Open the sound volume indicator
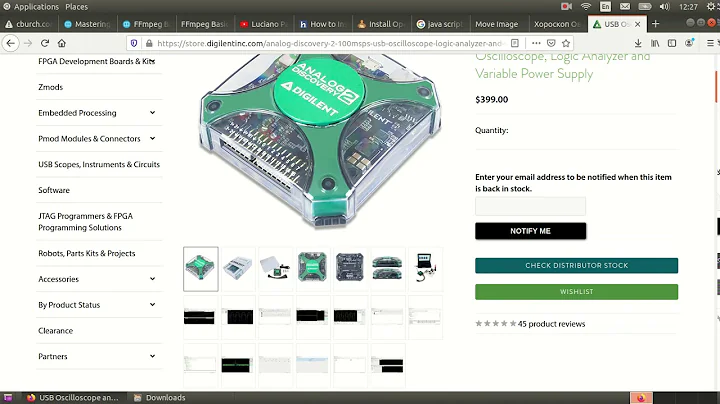Viewport: 720px width, 404px height. click(664, 6)
